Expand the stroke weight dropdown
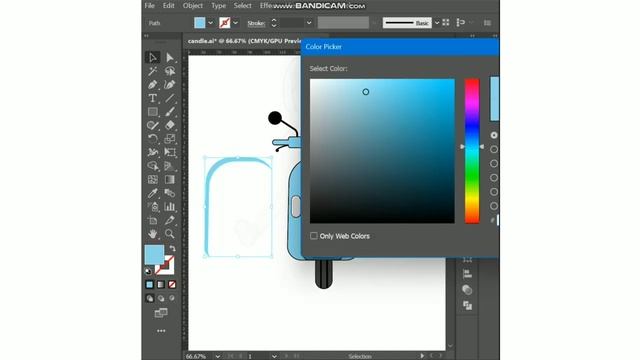 309,23
